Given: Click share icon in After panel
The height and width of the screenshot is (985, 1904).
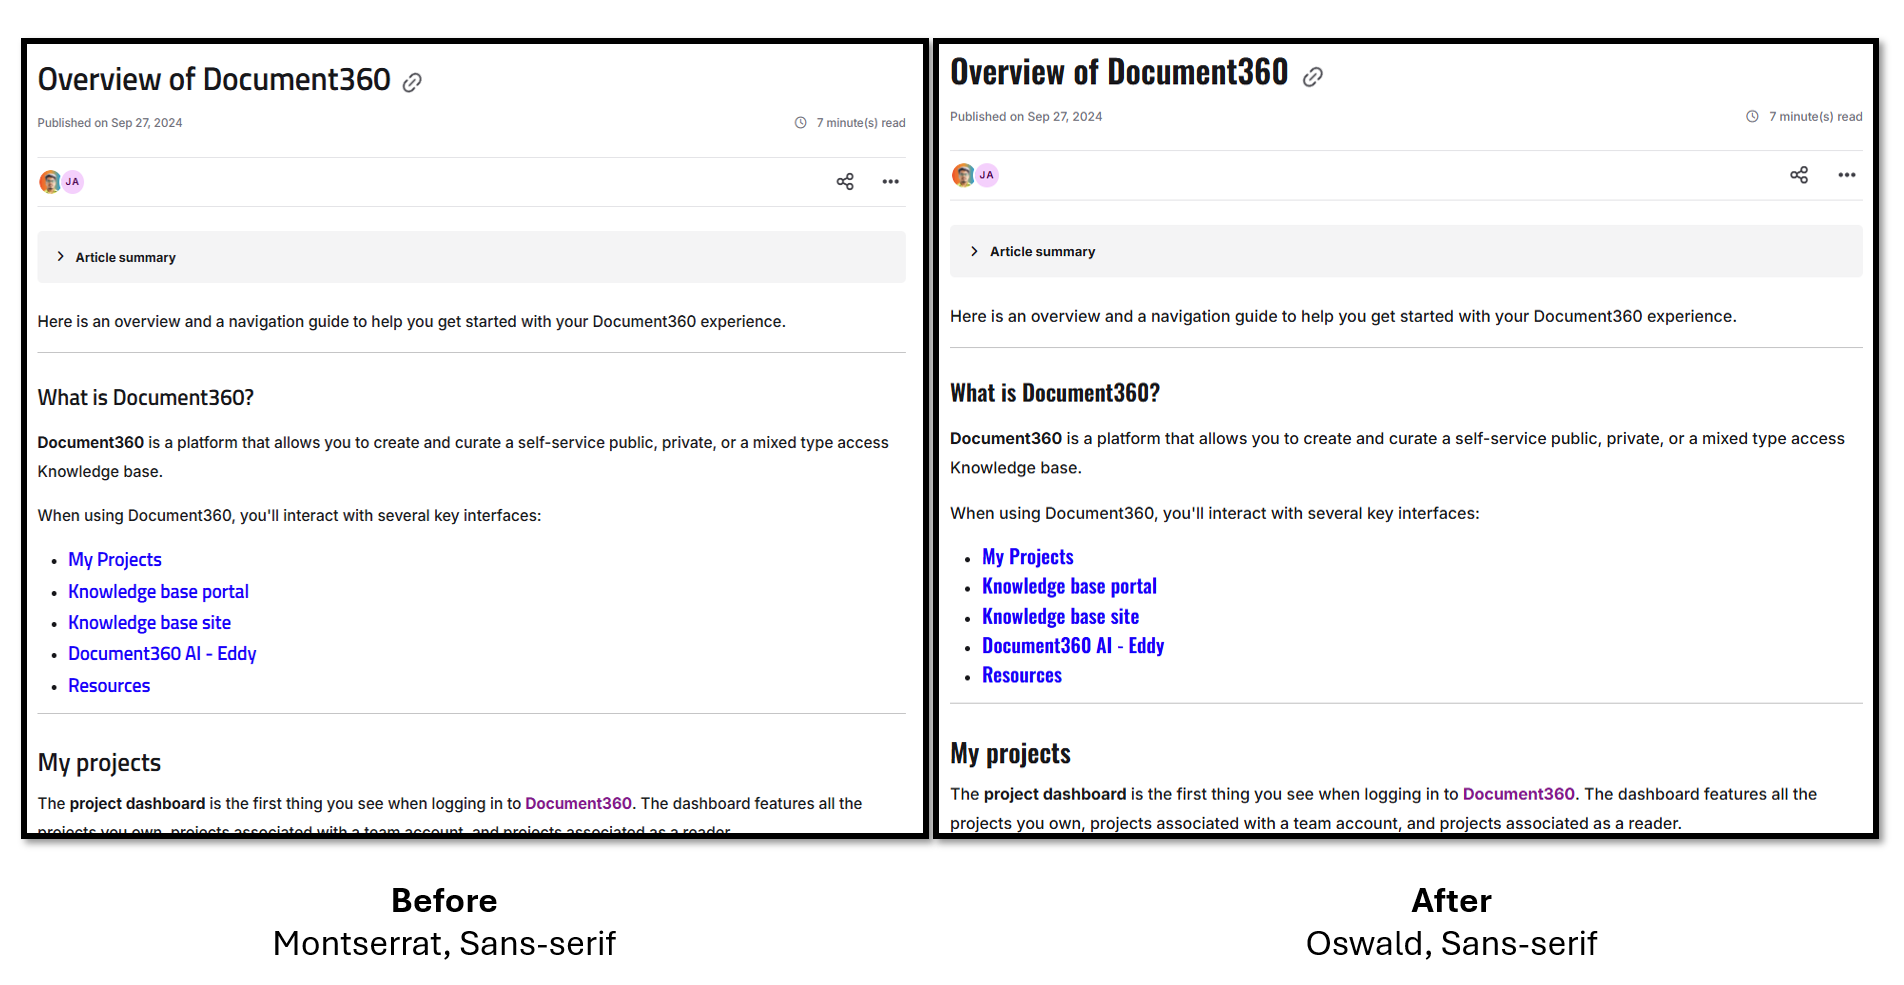Looking at the screenshot, I should (1799, 175).
